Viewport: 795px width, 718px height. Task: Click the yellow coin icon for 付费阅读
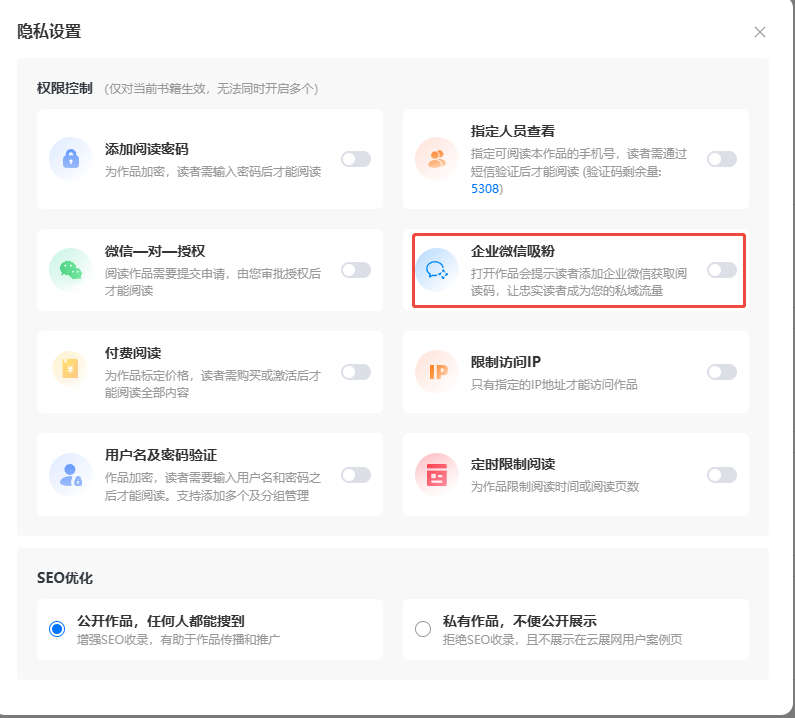pyautogui.click(x=70, y=372)
